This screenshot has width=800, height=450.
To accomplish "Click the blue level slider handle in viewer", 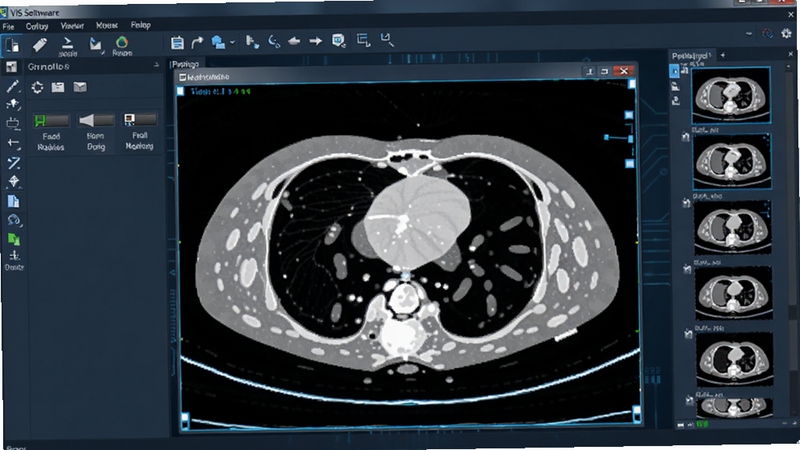I will (606, 137).
